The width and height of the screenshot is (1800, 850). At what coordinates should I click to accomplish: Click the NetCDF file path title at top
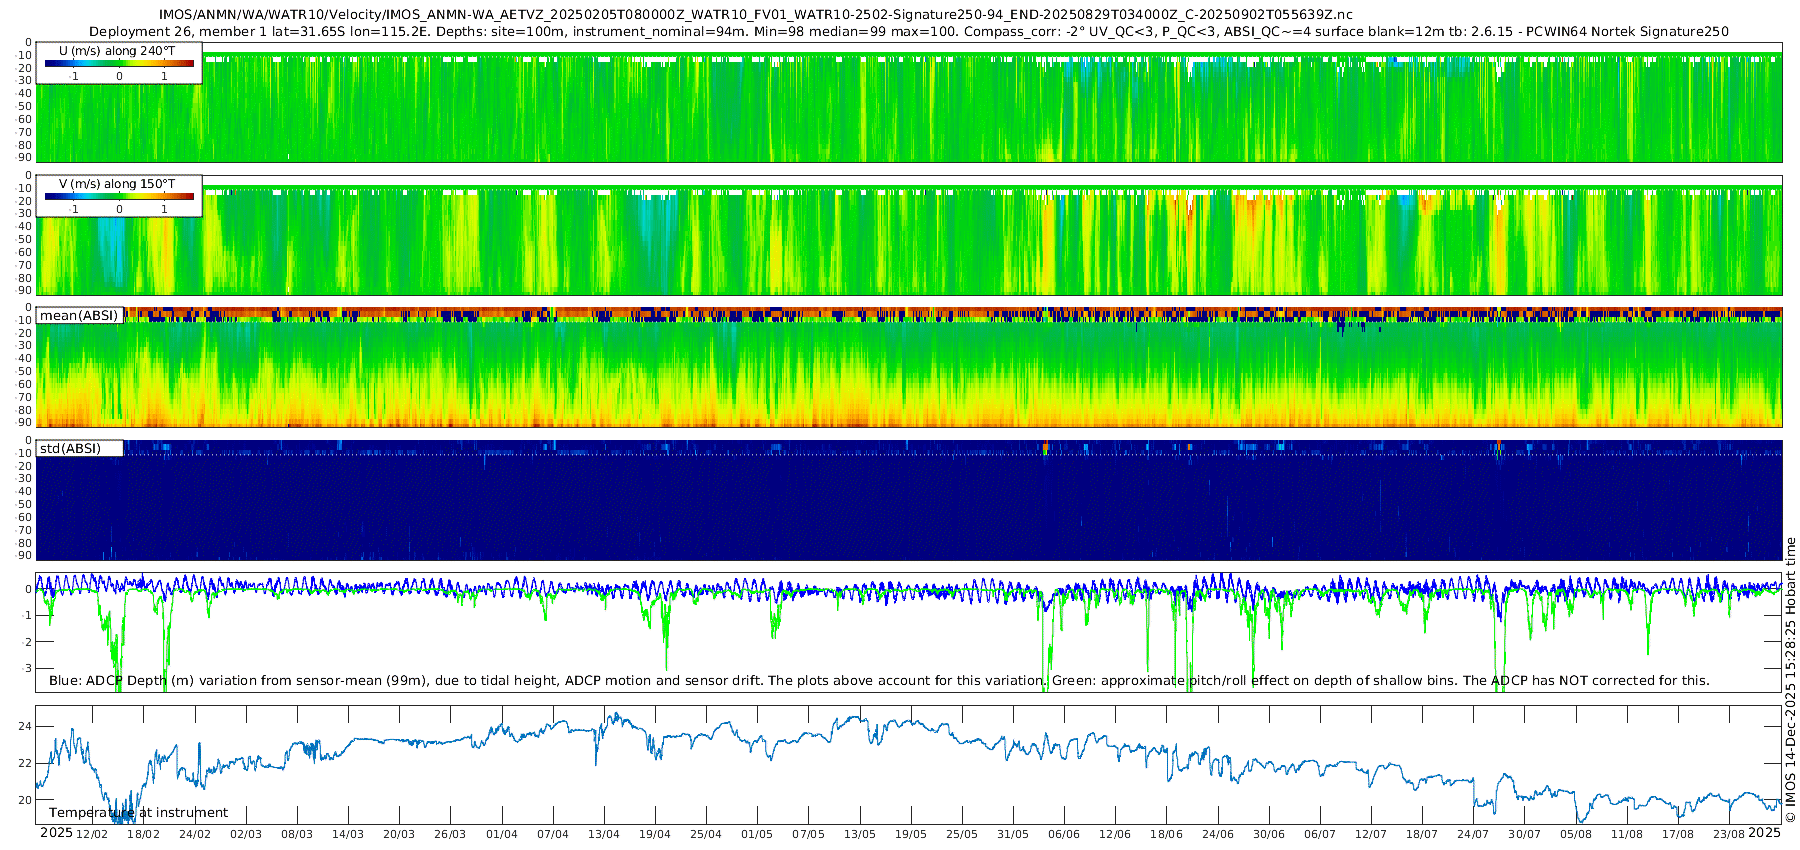(756, 15)
